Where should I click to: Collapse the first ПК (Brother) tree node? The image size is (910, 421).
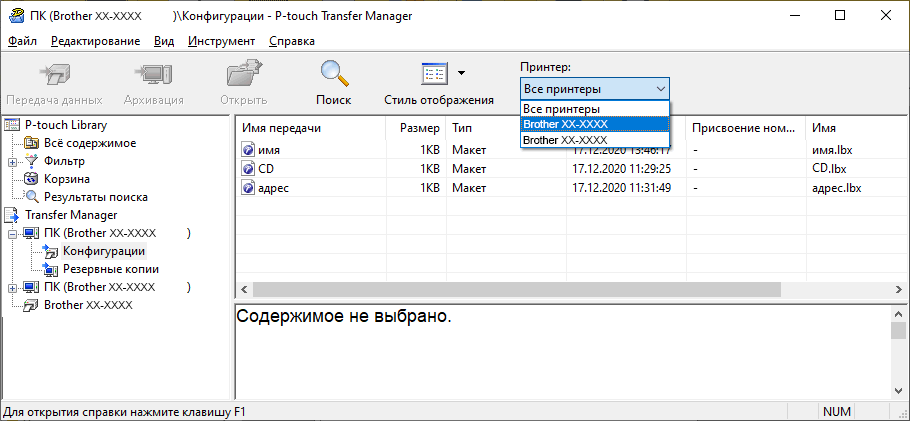pyautogui.click(x=12, y=233)
